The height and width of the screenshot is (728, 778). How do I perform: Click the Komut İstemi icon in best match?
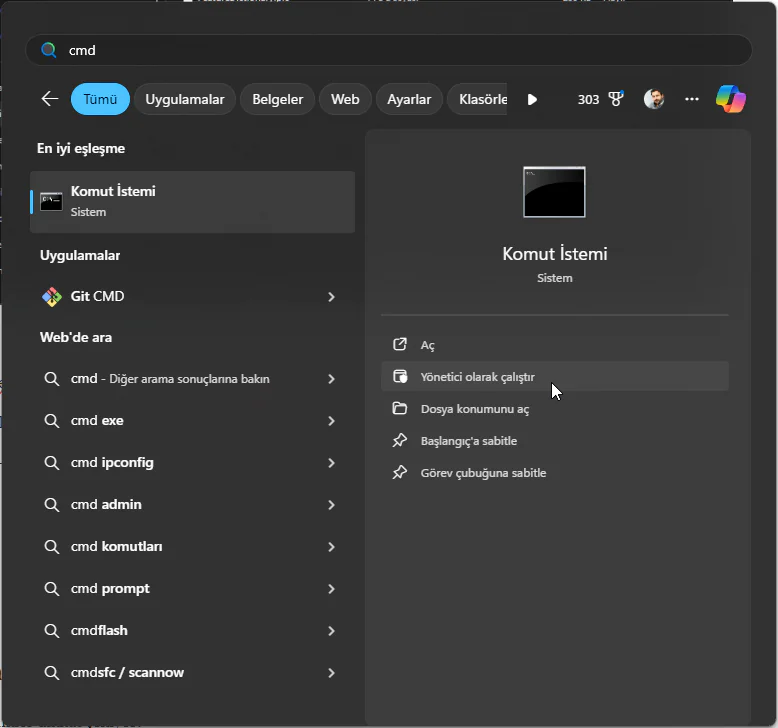[51, 201]
